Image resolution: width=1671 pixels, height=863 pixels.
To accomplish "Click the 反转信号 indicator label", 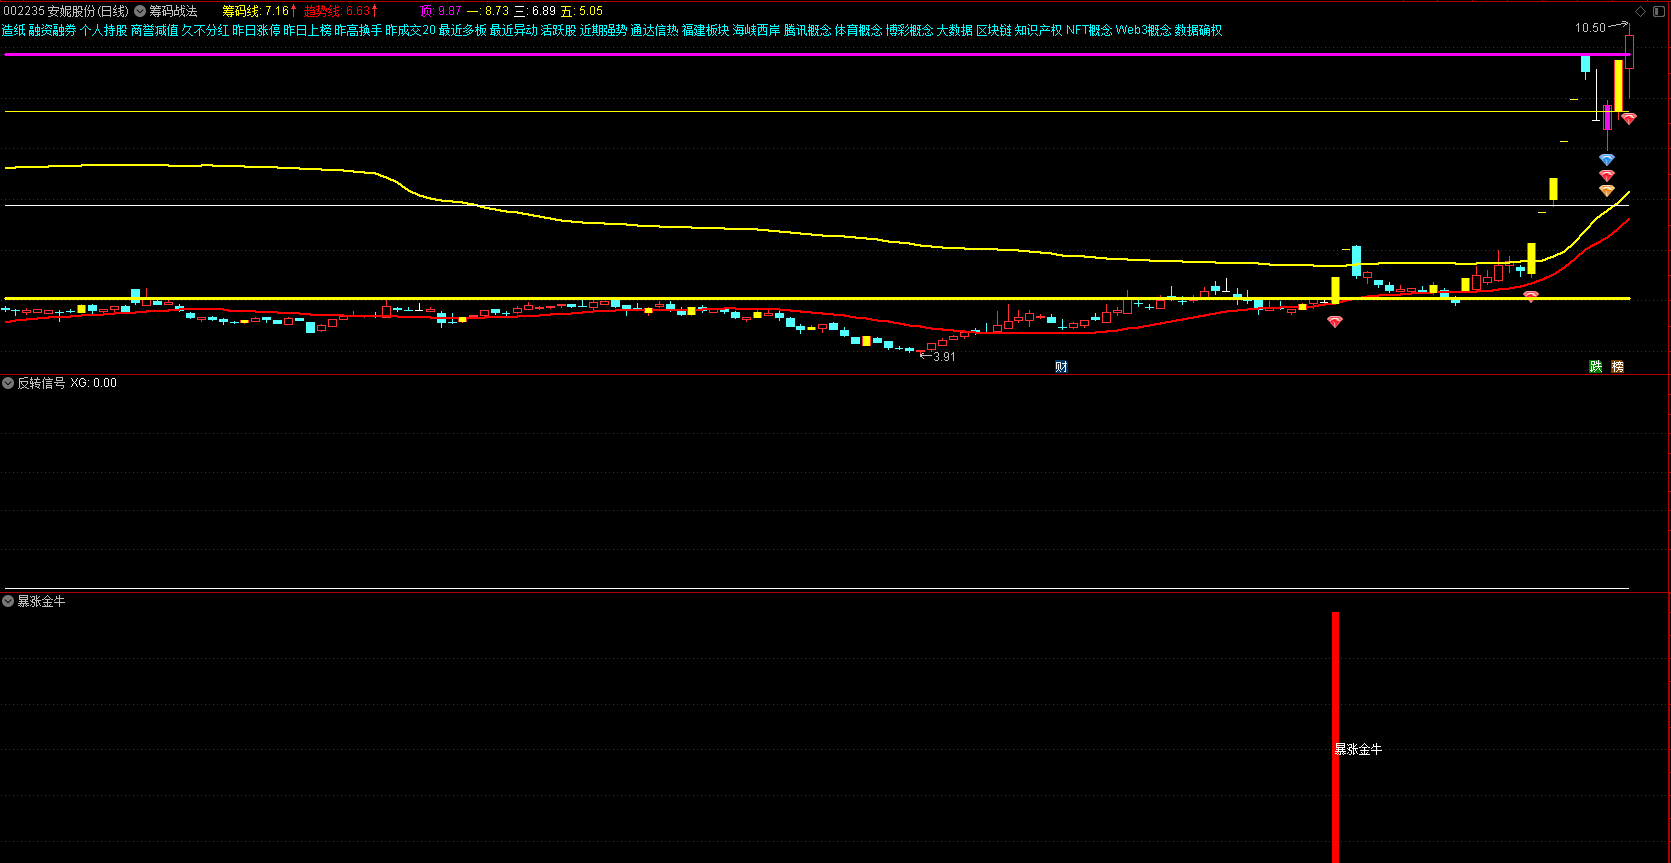I will point(41,383).
